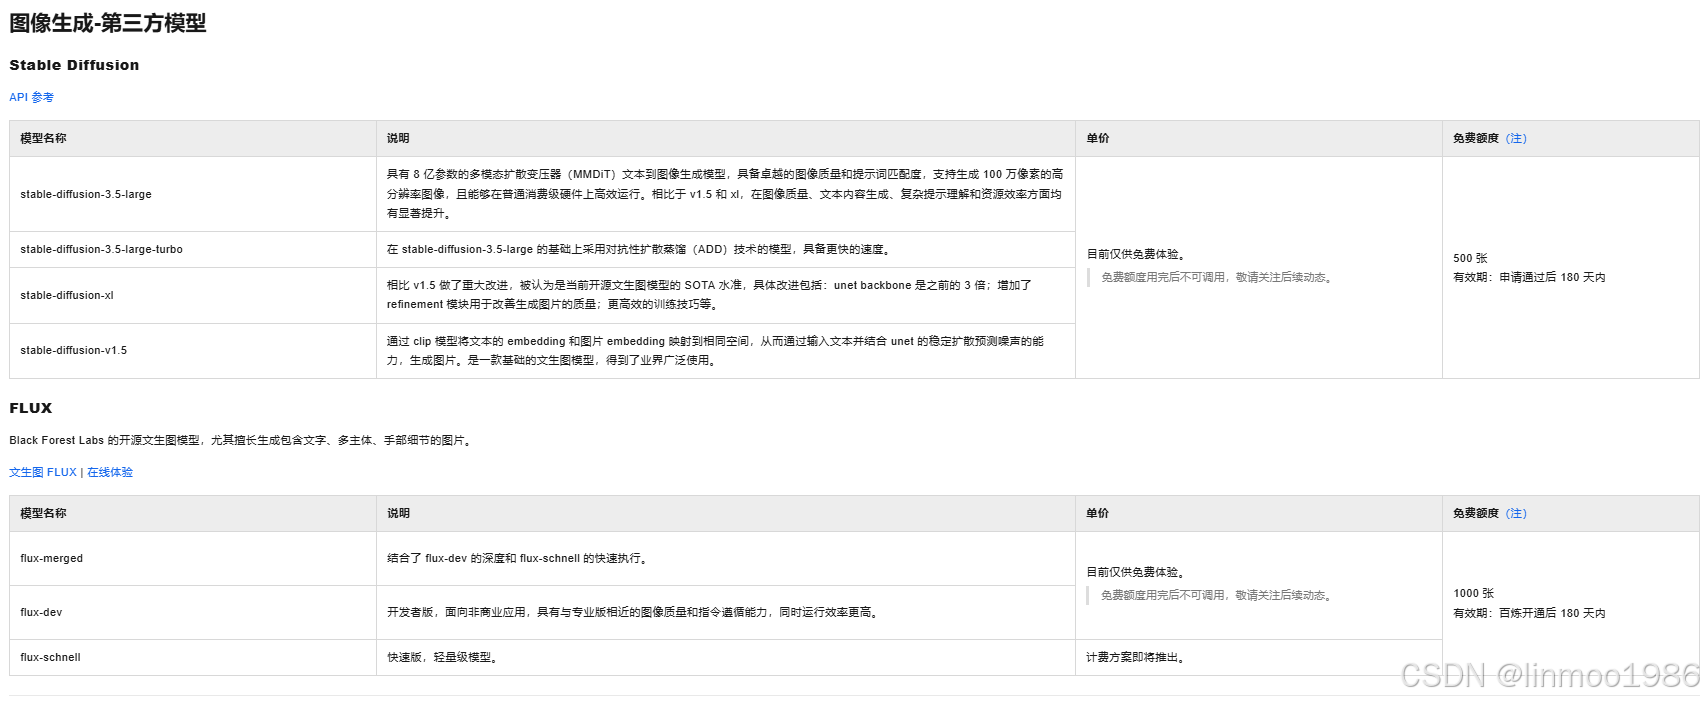Select the stable-diffusion-3.5-large-turbo cell
Screen dimensions: 1704x705
coord(193,250)
